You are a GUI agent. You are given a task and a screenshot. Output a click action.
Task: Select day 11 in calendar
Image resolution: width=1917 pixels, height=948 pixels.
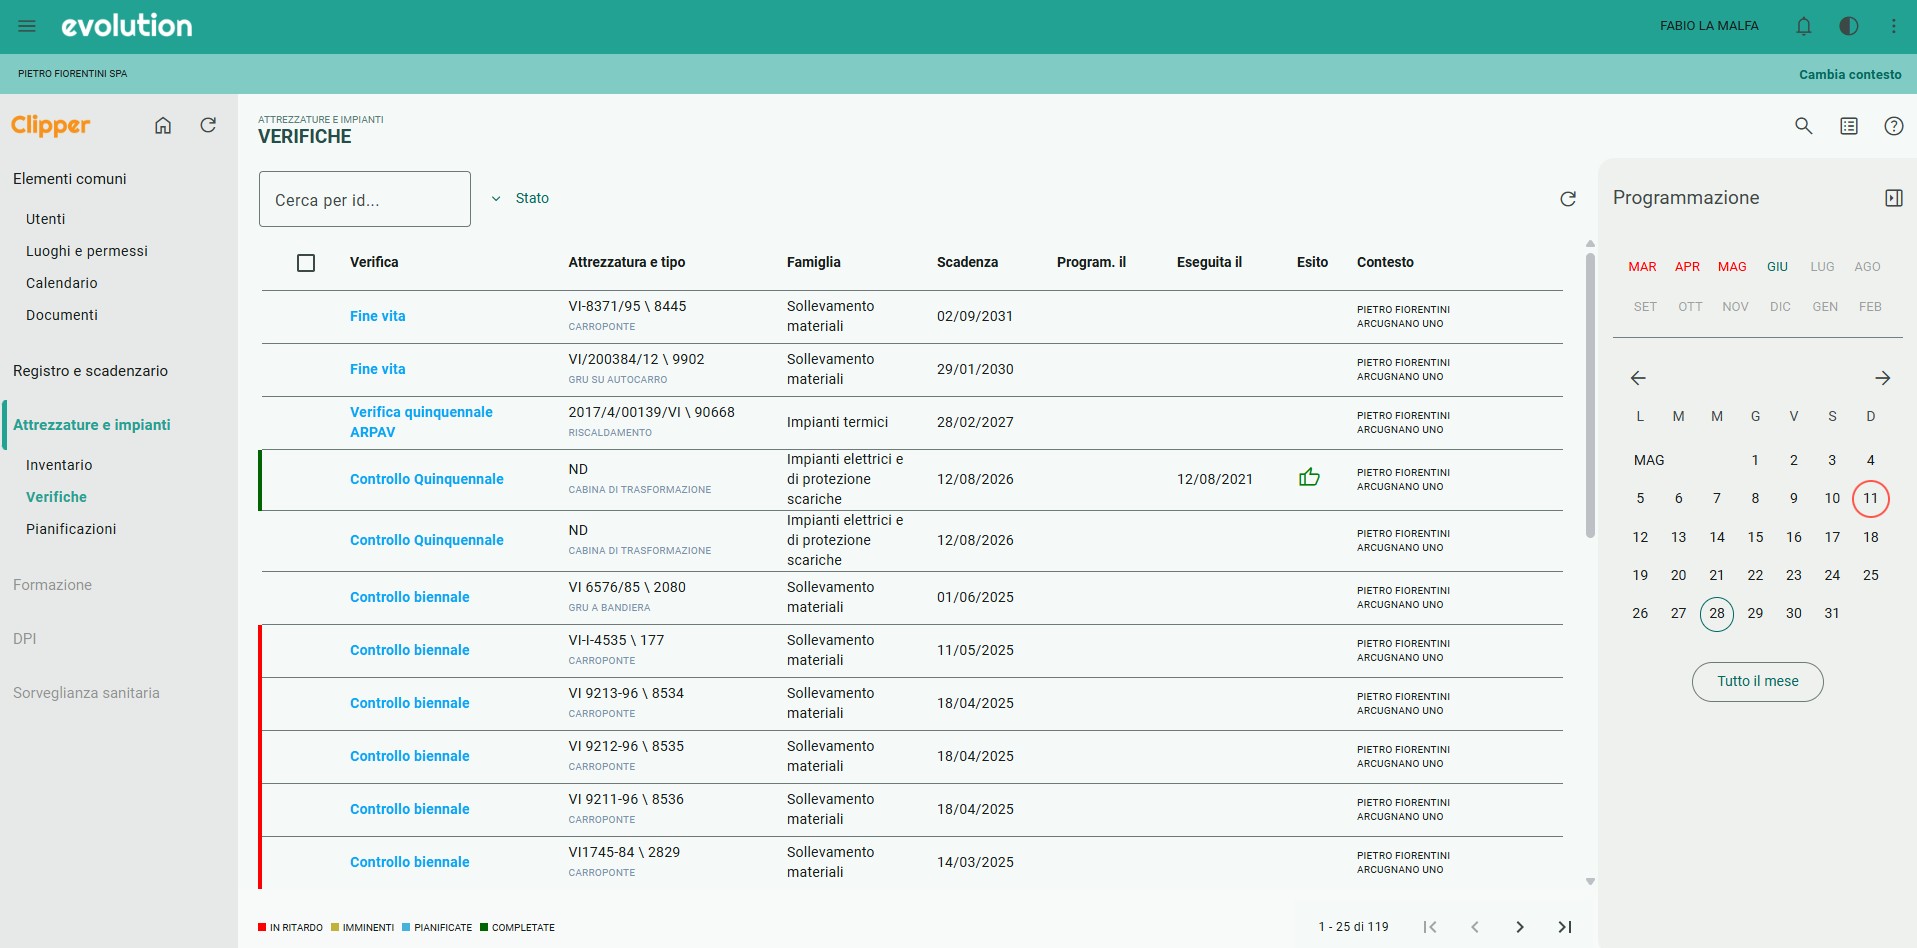tap(1871, 498)
